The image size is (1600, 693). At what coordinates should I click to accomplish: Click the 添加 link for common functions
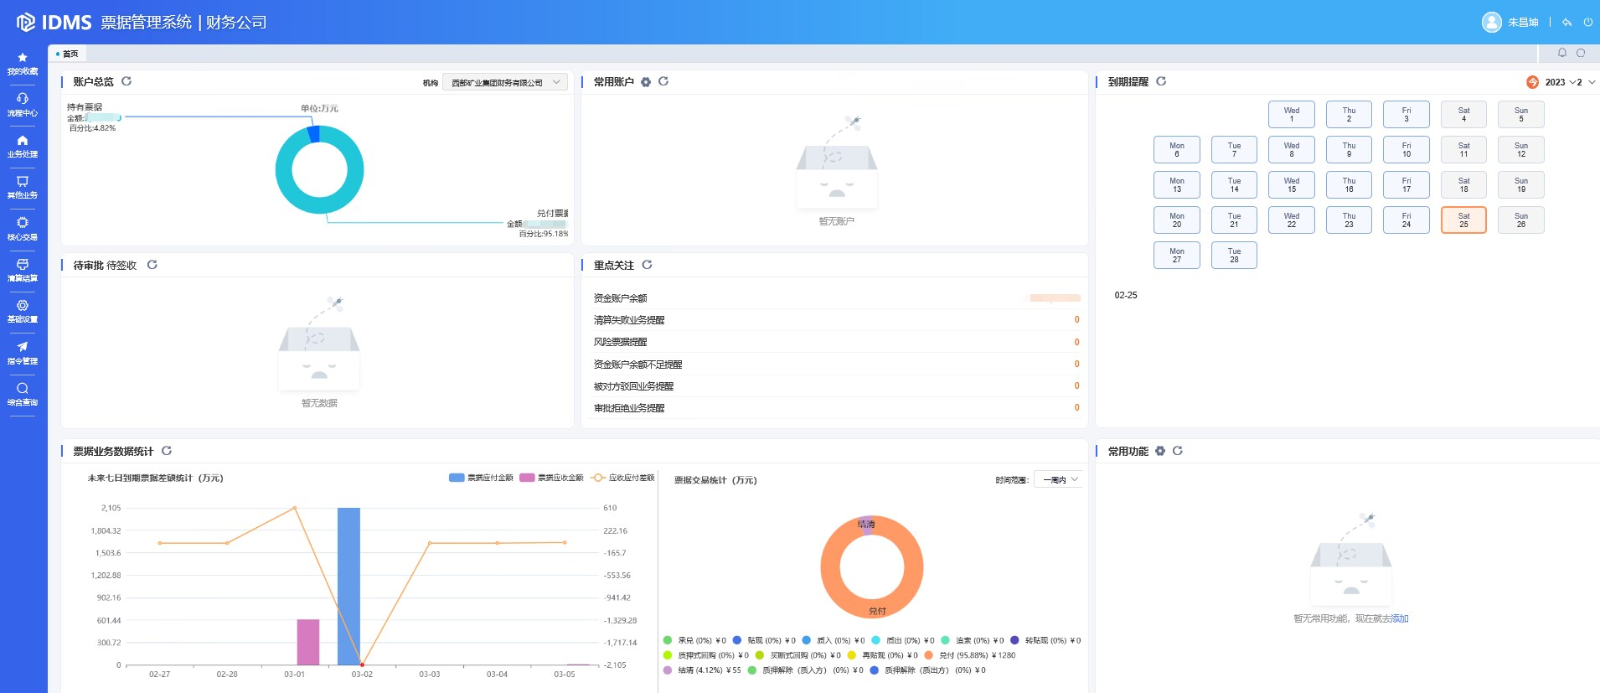point(1400,619)
